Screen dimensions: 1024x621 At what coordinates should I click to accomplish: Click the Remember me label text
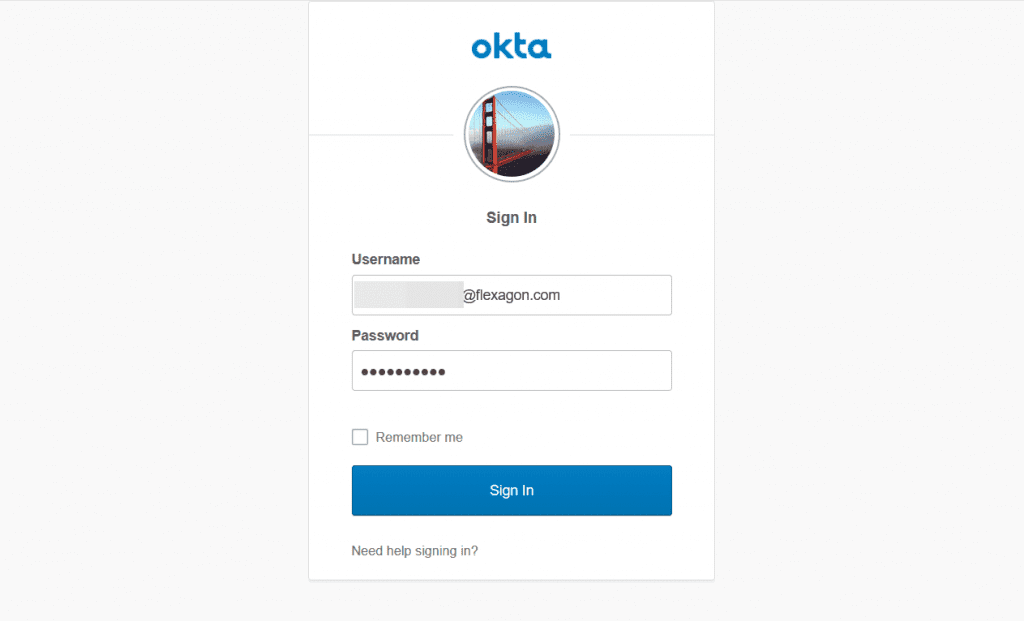tap(419, 438)
